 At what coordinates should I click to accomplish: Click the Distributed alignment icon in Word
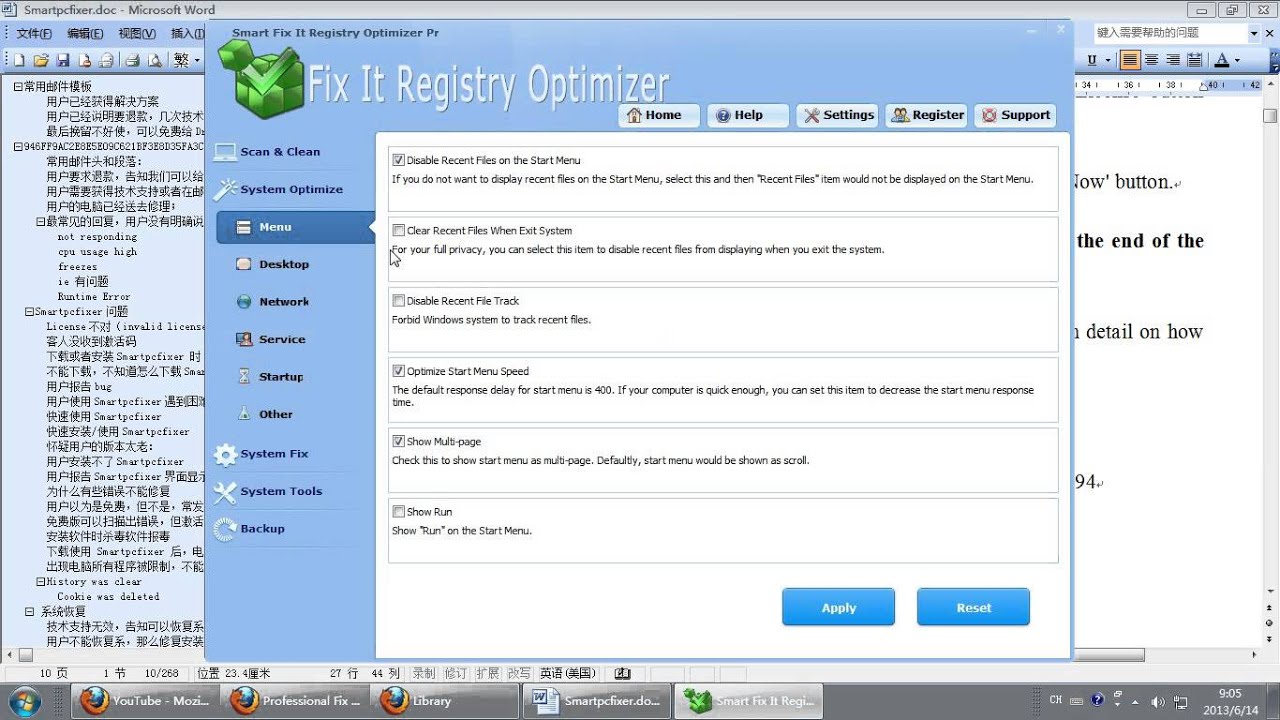coord(1194,60)
